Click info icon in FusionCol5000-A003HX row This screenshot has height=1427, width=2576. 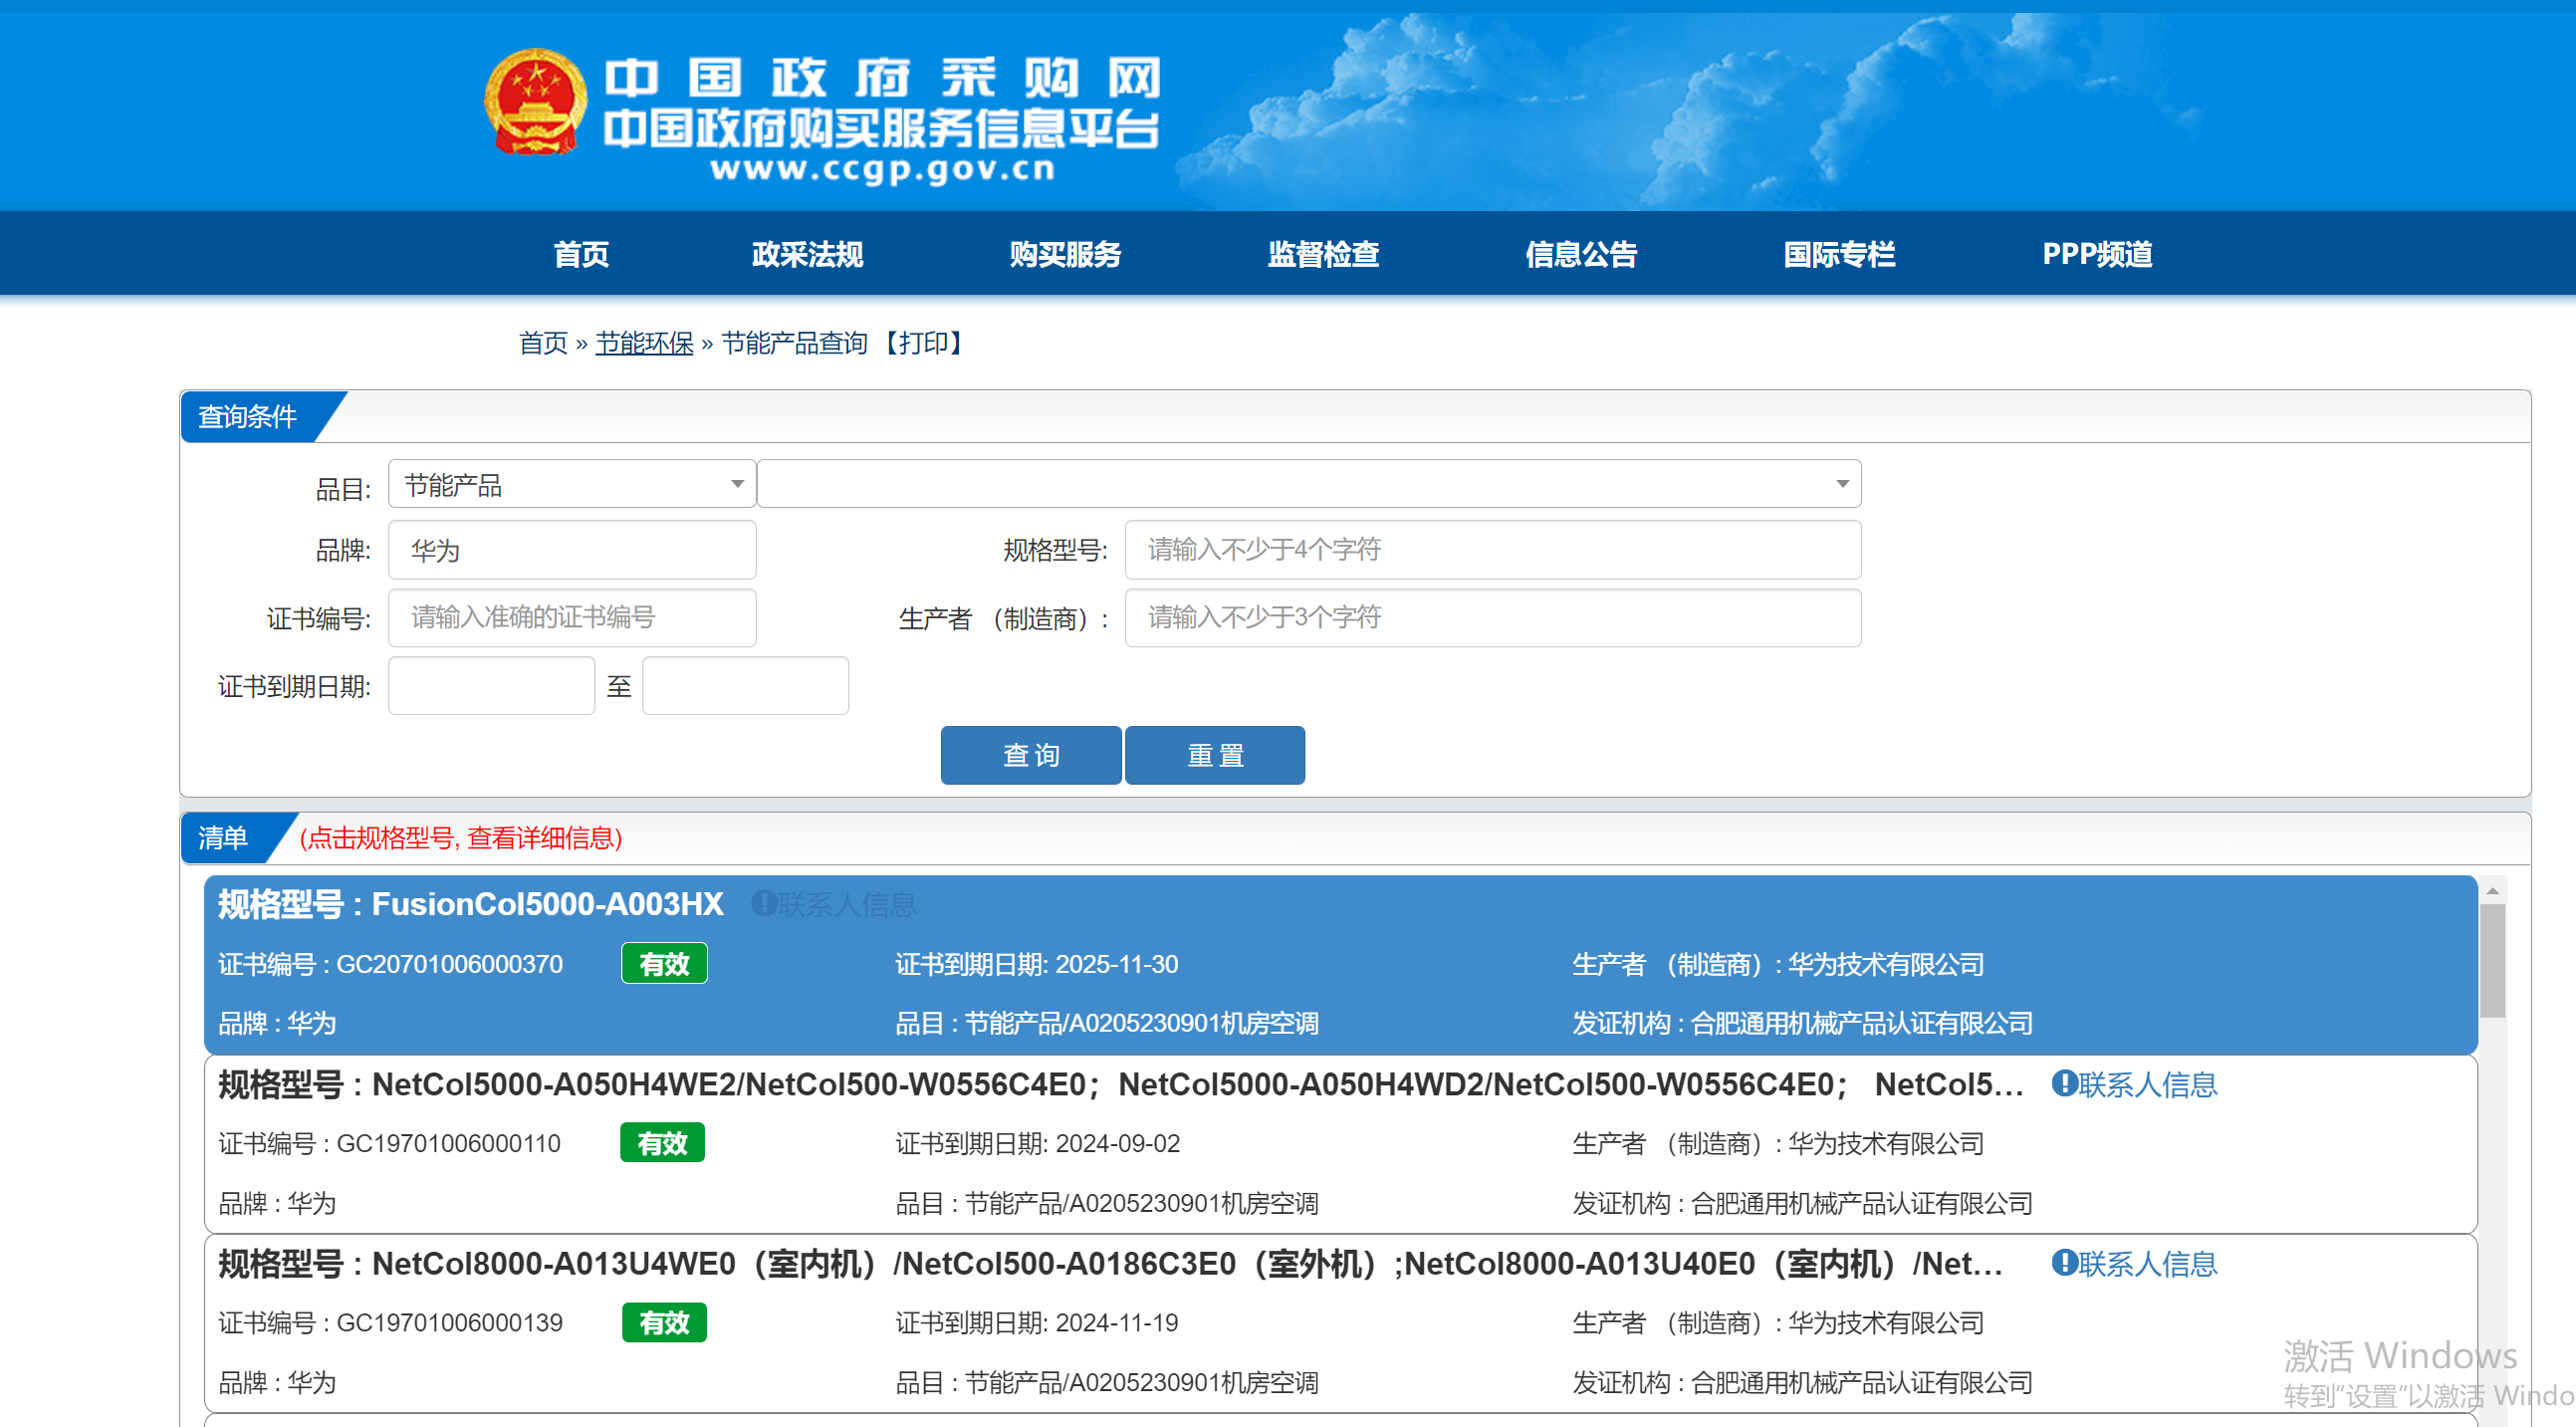click(x=763, y=903)
